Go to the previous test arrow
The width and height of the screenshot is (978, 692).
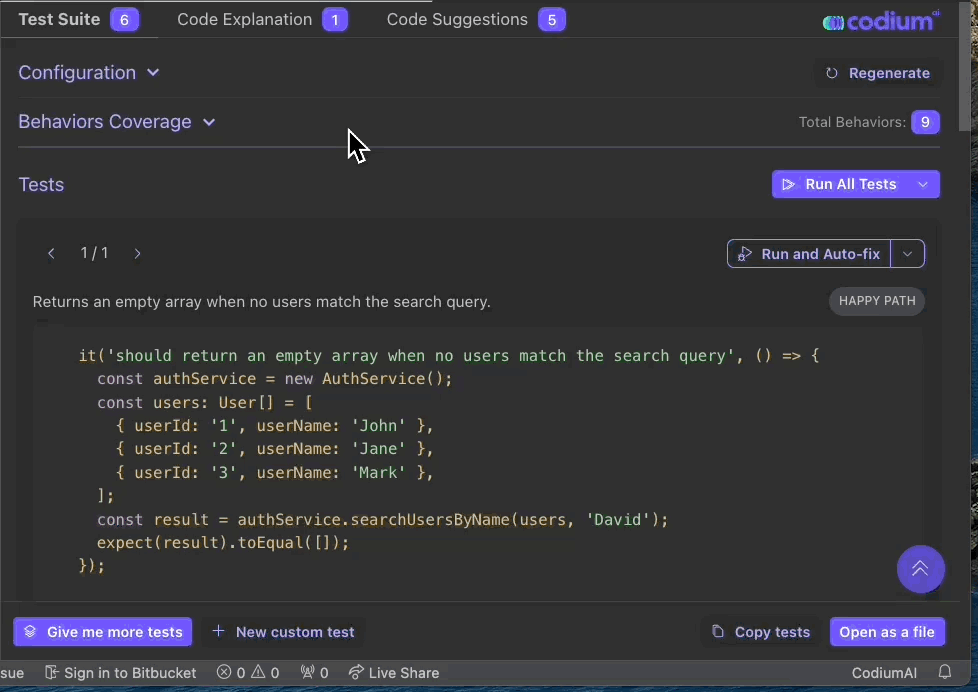click(x=52, y=254)
